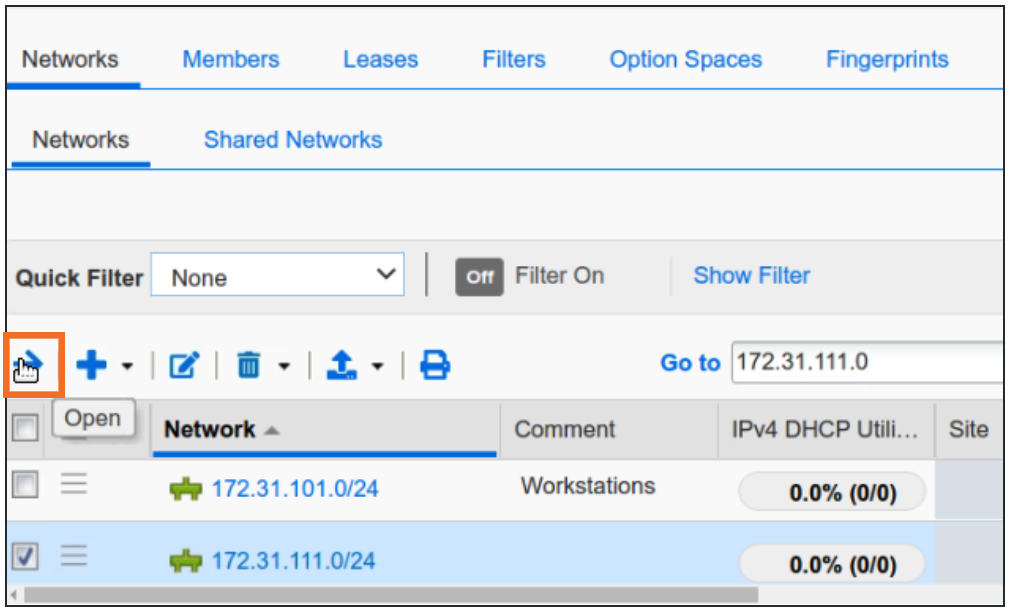The width and height of the screenshot is (1011, 612).
Task: Click the Go to input field
Action: click(866, 363)
